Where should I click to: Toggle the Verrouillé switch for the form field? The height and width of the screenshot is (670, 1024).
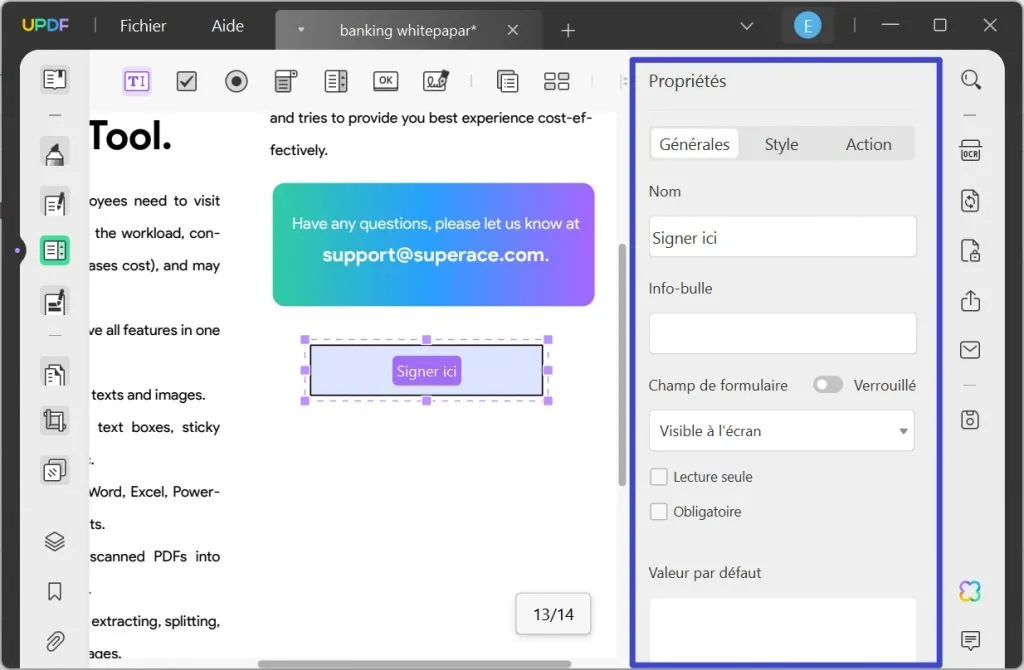tap(828, 384)
